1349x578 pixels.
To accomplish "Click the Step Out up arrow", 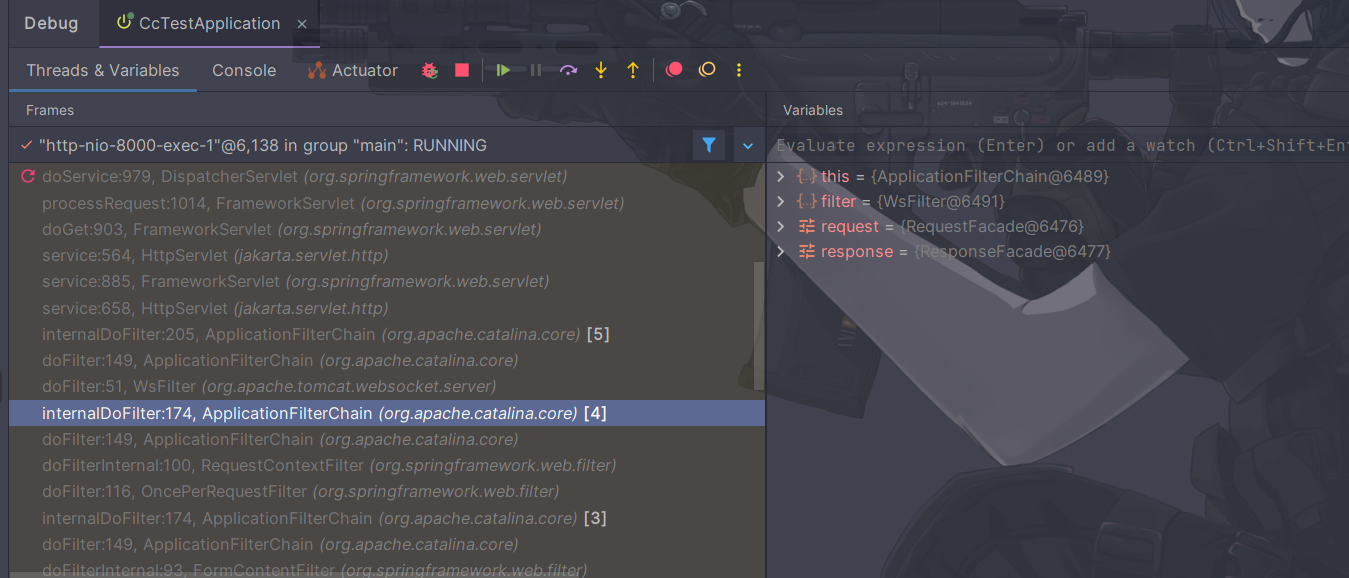I will click(633, 70).
